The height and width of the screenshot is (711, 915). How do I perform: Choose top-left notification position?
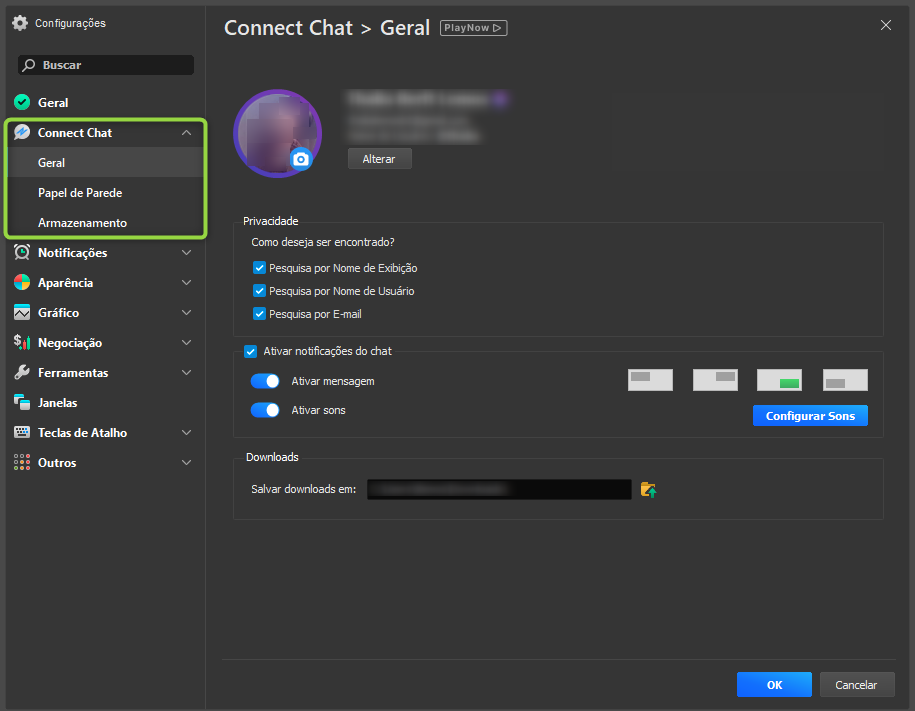tap(650, 380)
